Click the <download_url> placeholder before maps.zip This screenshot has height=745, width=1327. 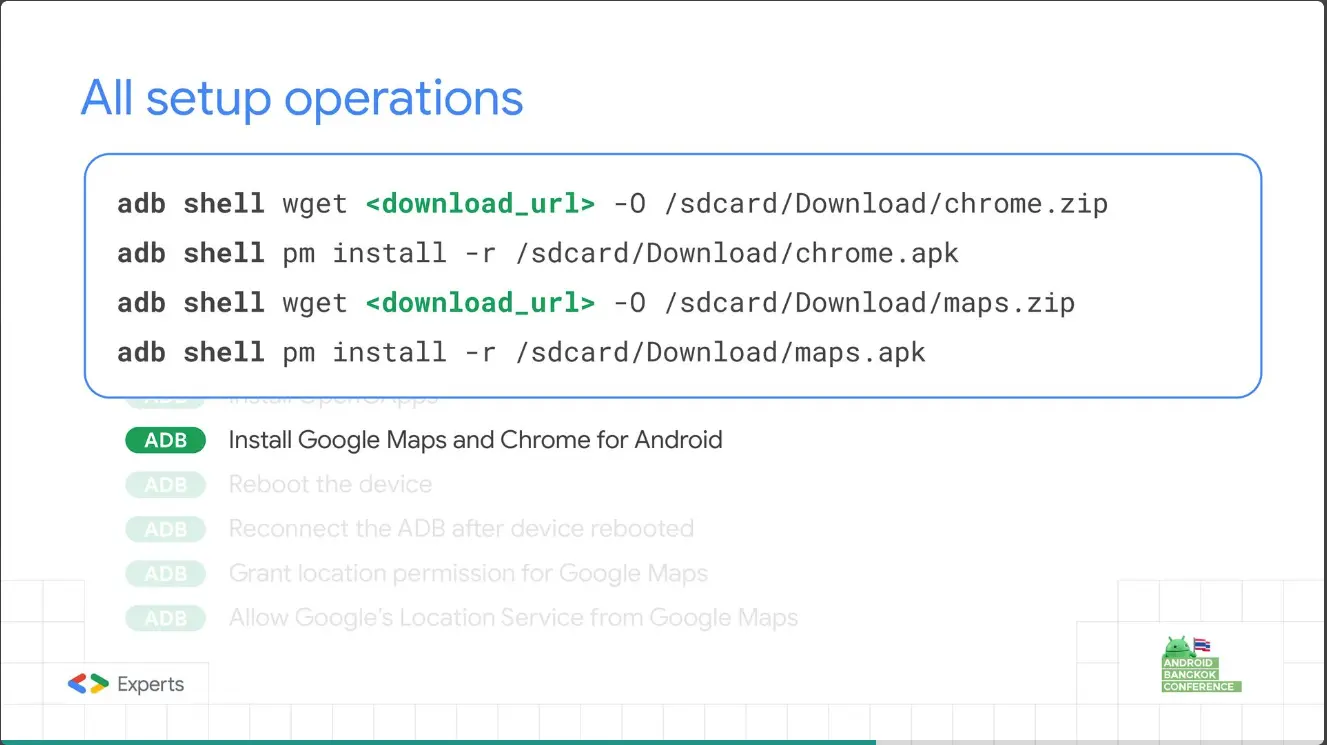tap(480, 302)
